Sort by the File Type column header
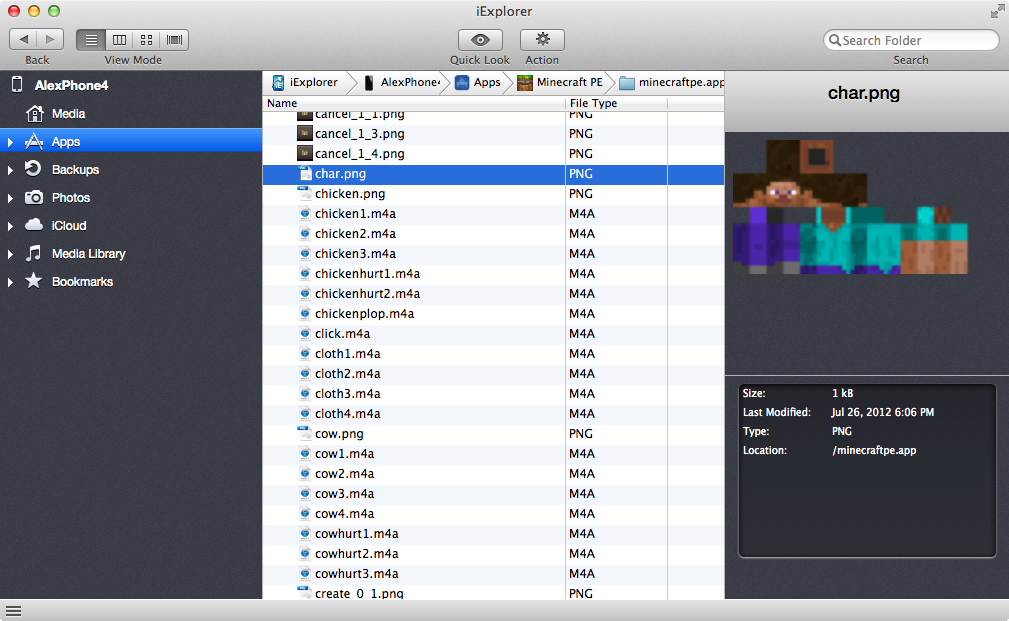 point(593,103)
